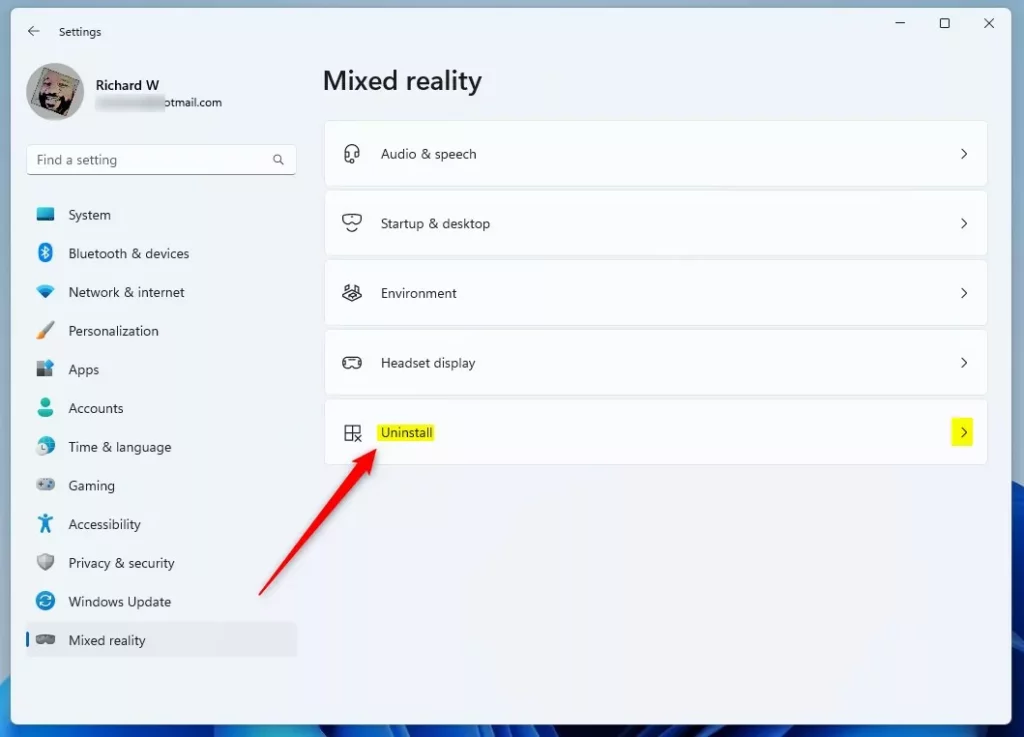
Task: Click the Mixed reality headset icon in sidebar
Action: point(45,639)
